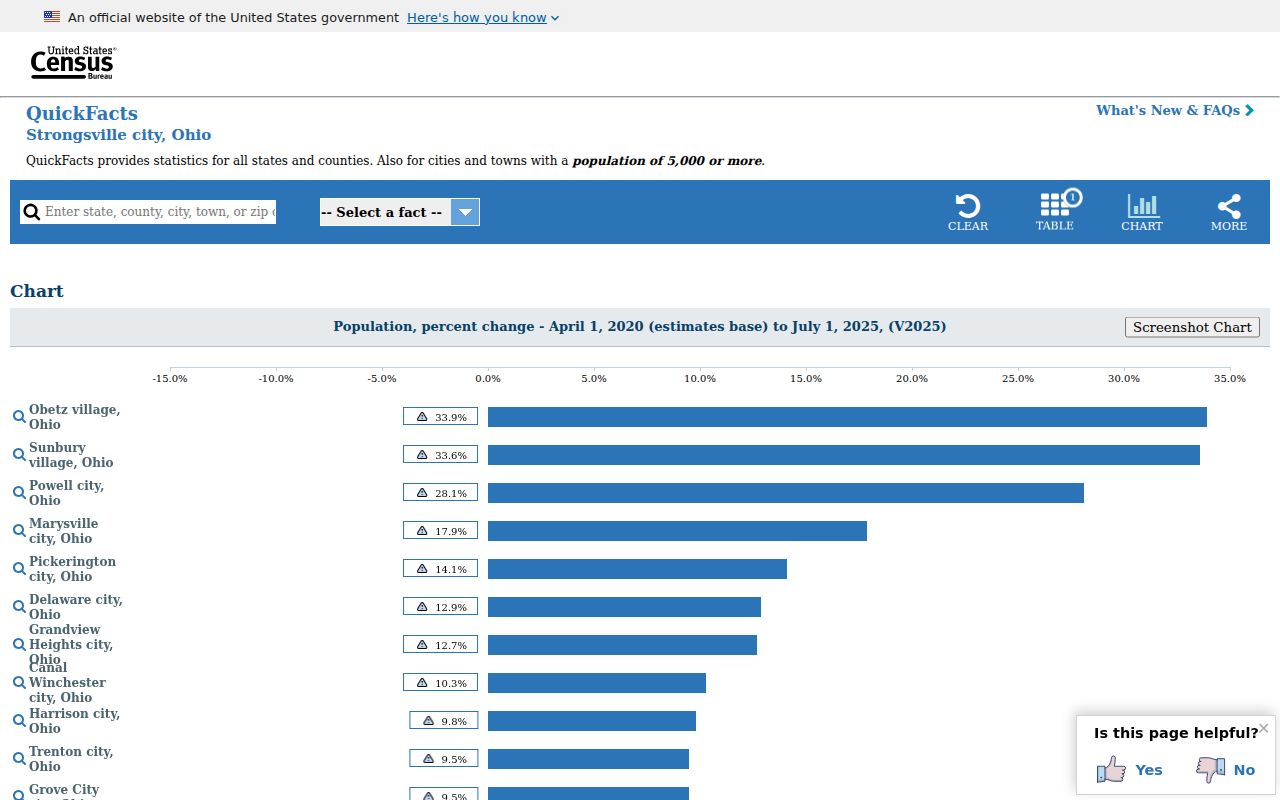Click the 10.3% value box

(441, 683)
